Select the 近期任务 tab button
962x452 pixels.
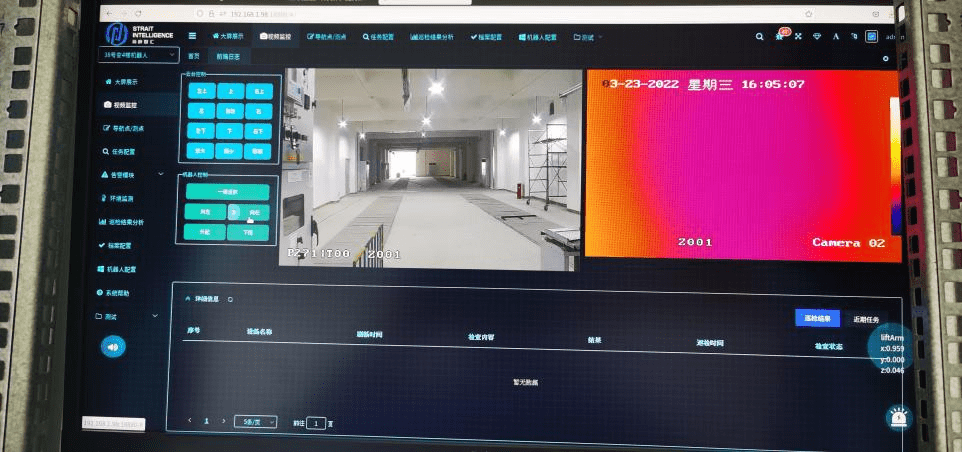tap(866, 320)
